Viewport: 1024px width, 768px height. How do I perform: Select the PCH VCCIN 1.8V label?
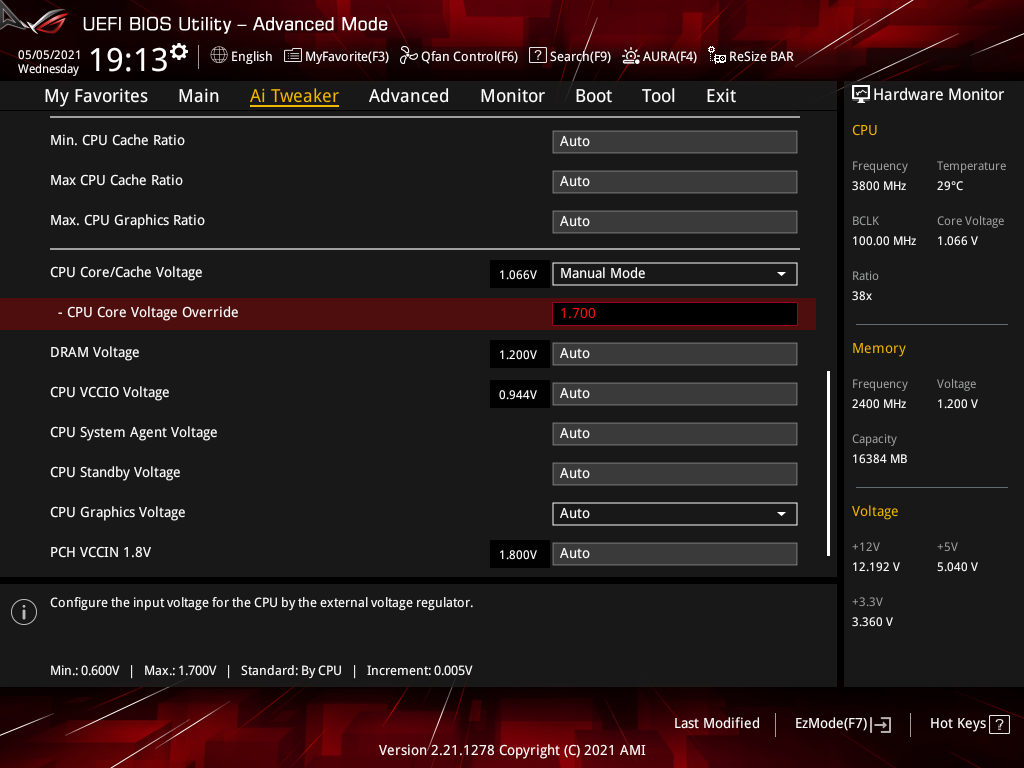click(x=101, y=552)
